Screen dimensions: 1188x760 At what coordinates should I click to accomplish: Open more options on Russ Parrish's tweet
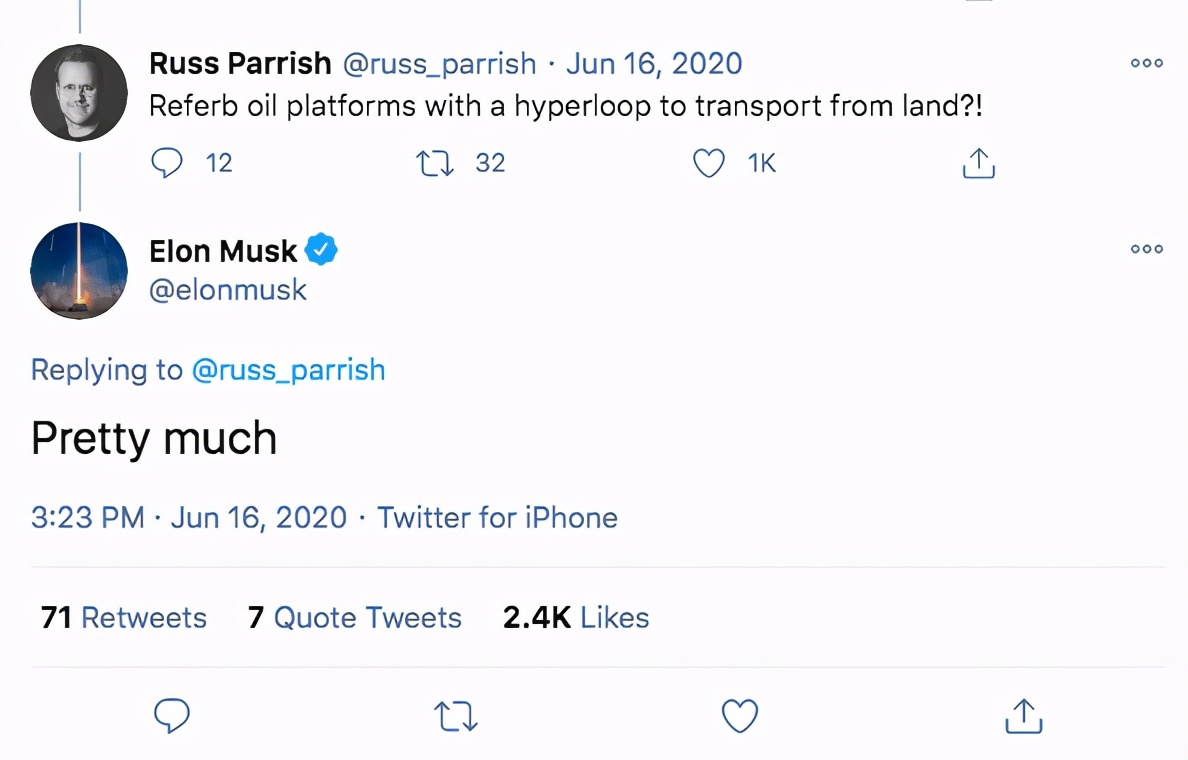point(1145,63)
